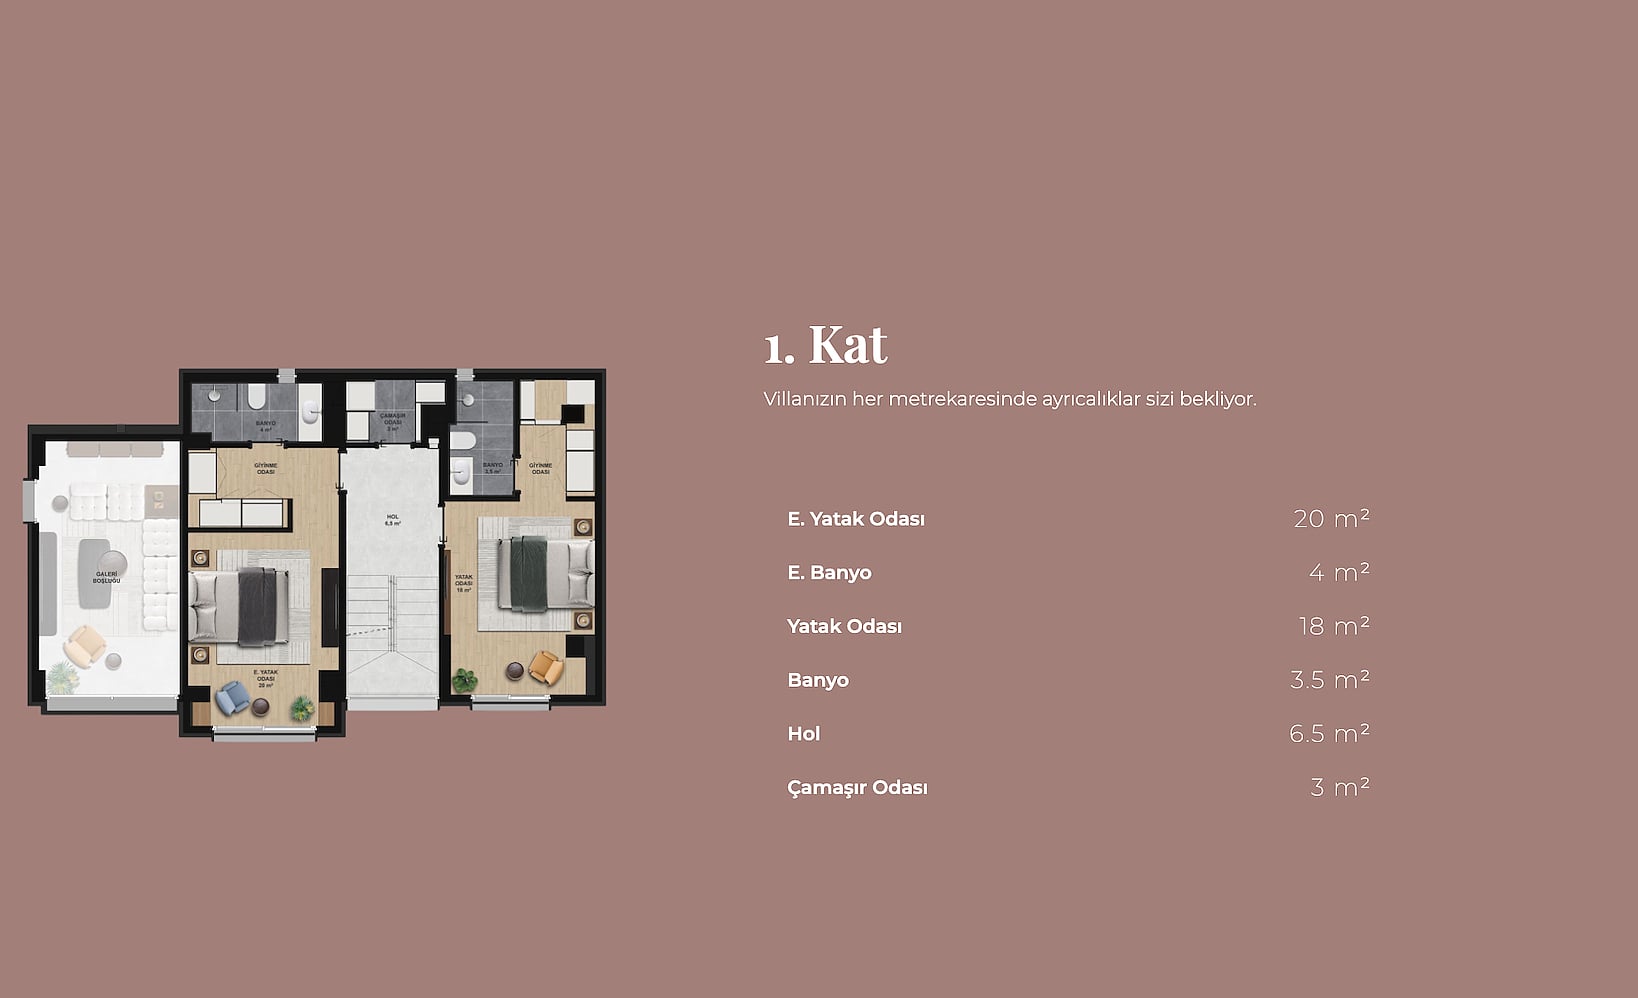Click the bed with the green blanket
Image resolution: width=1638 pixels, height=998 pixels.
click(547, 573)
